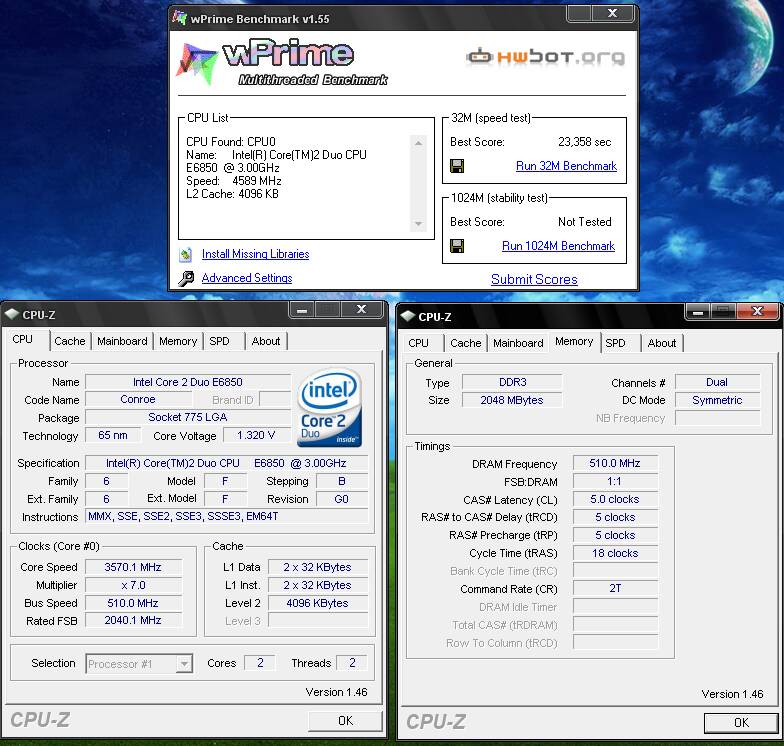Select CPU tab in left CPU-Z
This screenshot has width=784, height=746.
click(23, 340)
